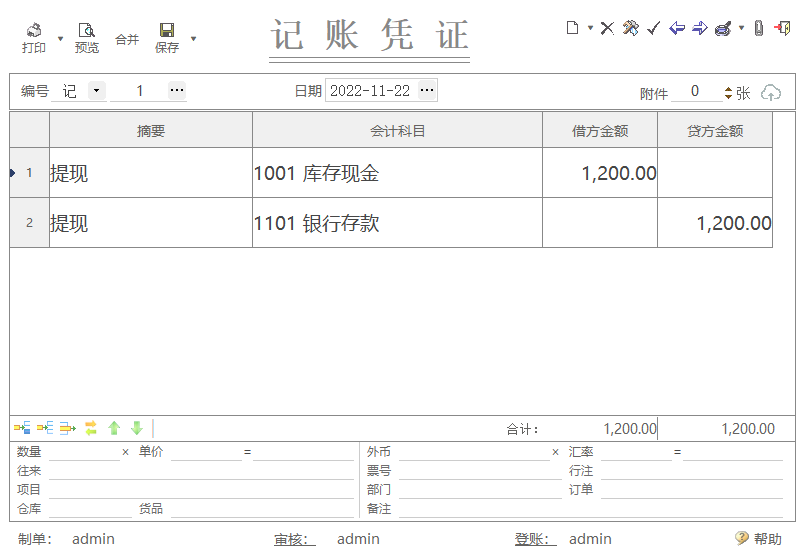
Task: Expand the 打印 print dropdown arrow
Action: (60, 39)
